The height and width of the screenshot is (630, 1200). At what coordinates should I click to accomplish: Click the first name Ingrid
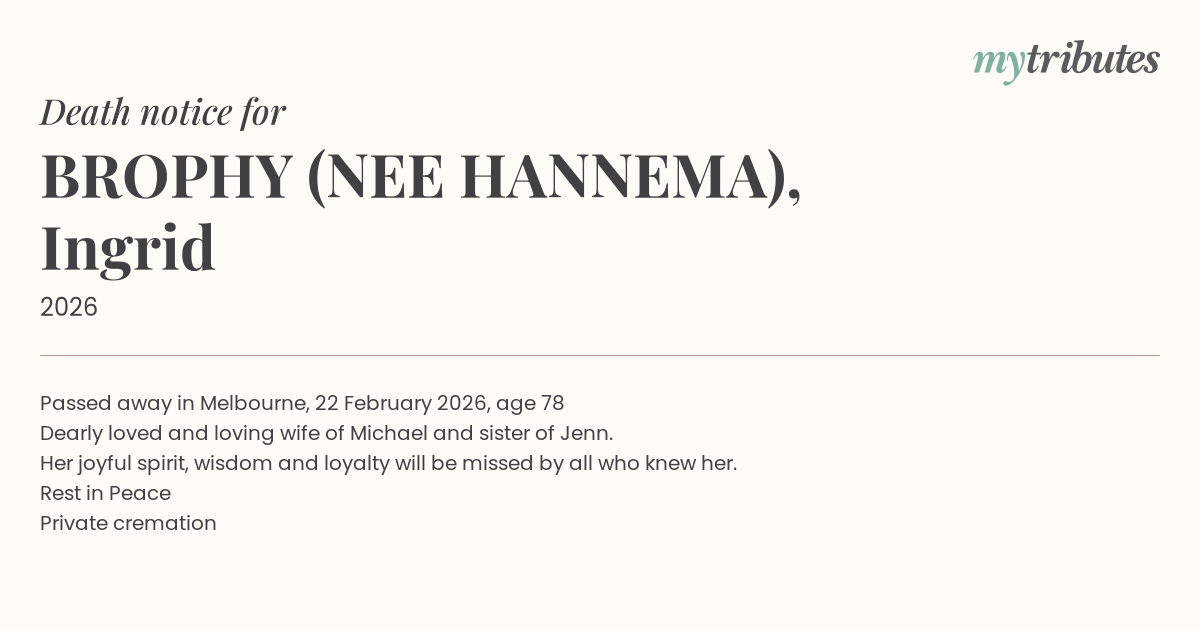pos(128,249)
